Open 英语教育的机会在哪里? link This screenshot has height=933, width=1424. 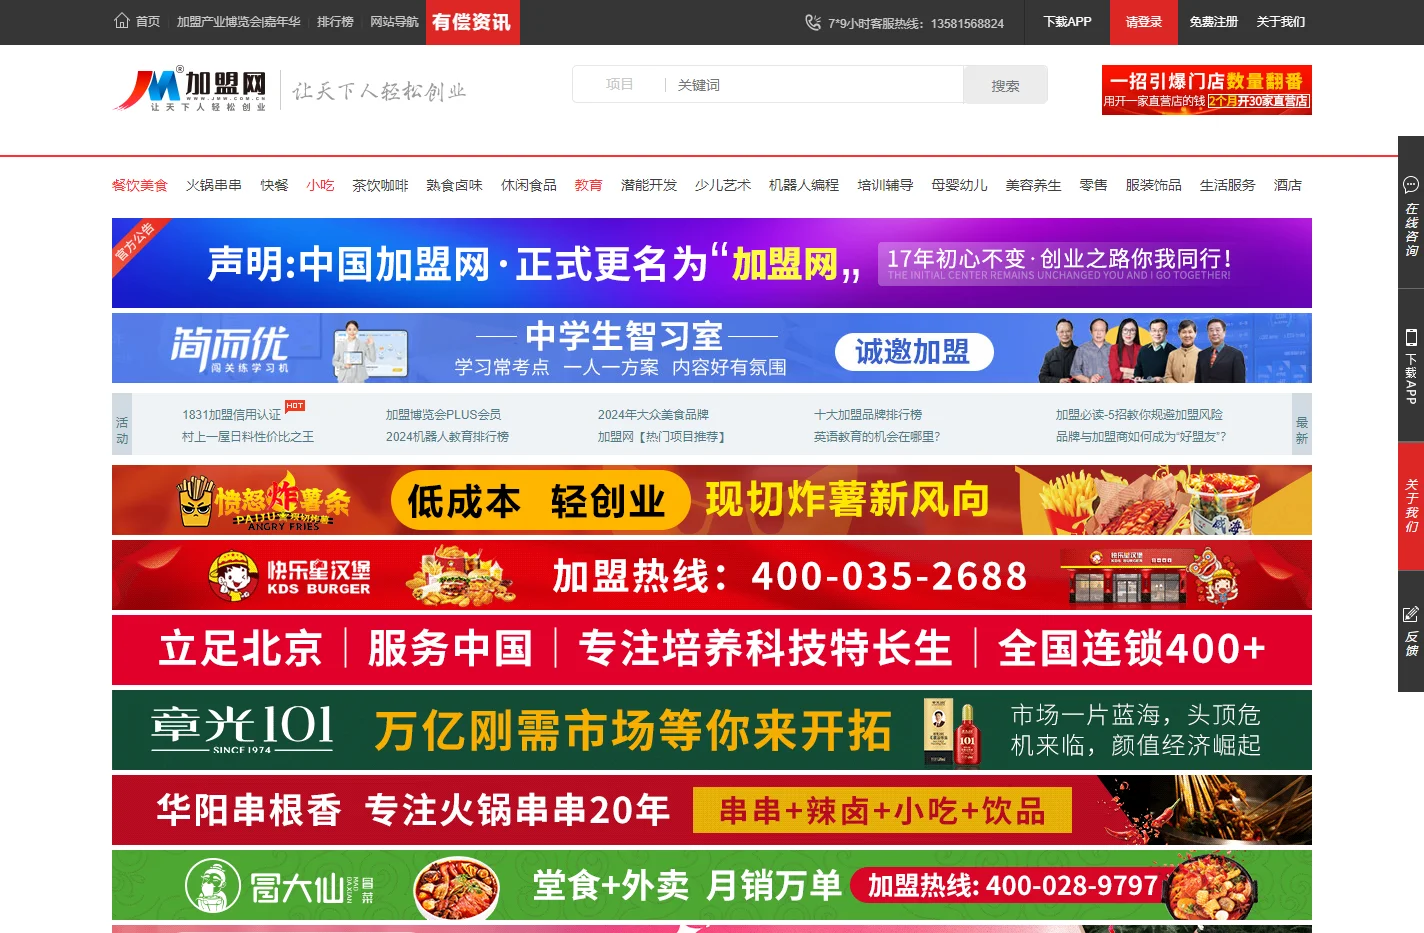tap(877, 436)
